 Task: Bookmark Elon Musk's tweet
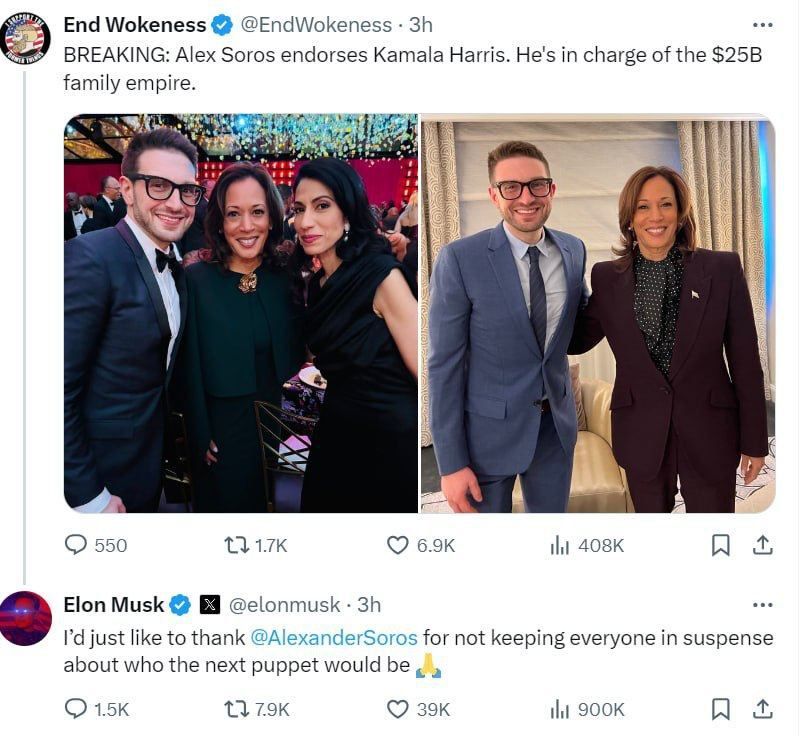(718, 710)
